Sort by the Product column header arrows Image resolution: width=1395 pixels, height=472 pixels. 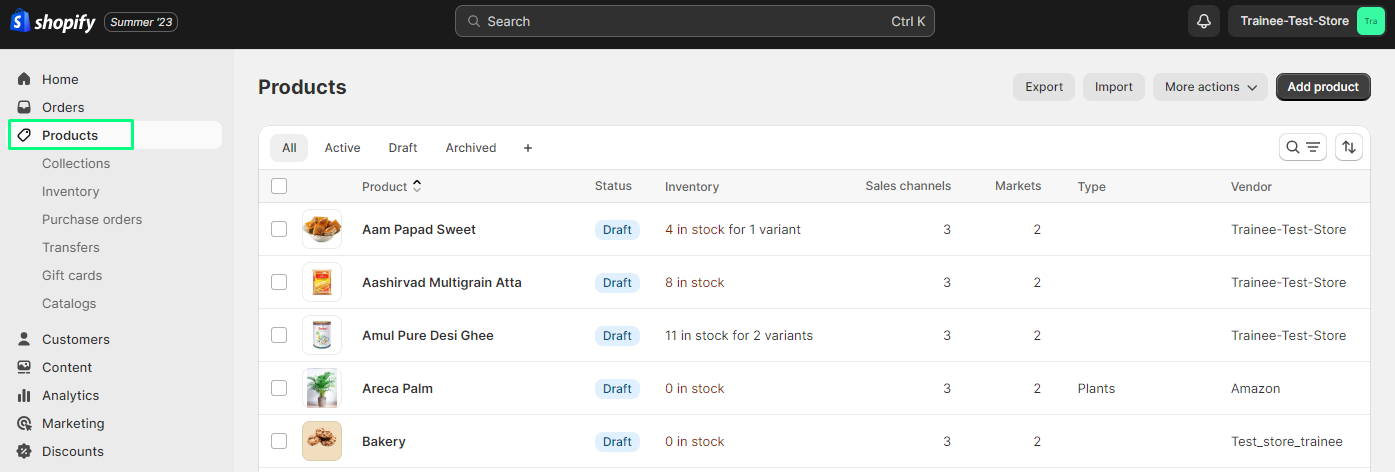click(417, 186)
